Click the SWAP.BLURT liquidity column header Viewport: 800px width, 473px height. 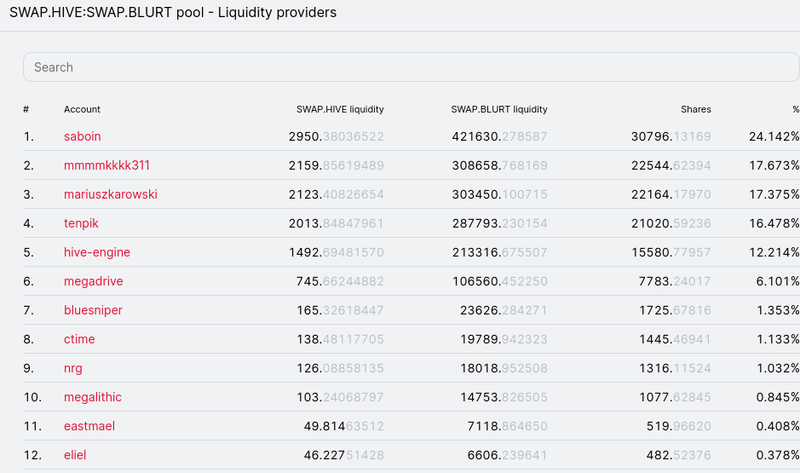tap(499, 109)
